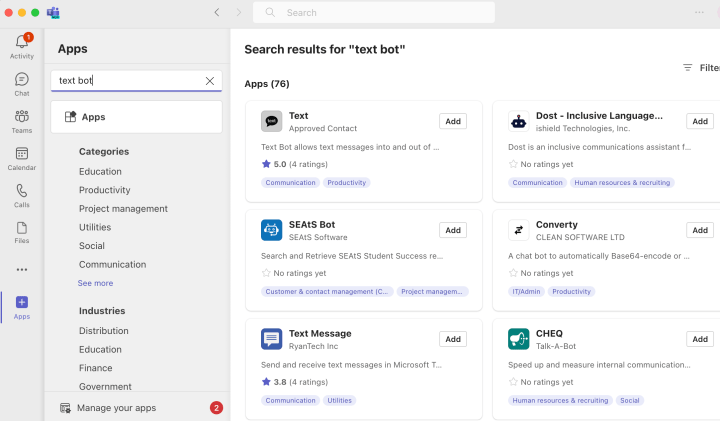Click Project management tag on SEAtS Bot
This screenshot has height=421, width=720.
tap(432, 292)
